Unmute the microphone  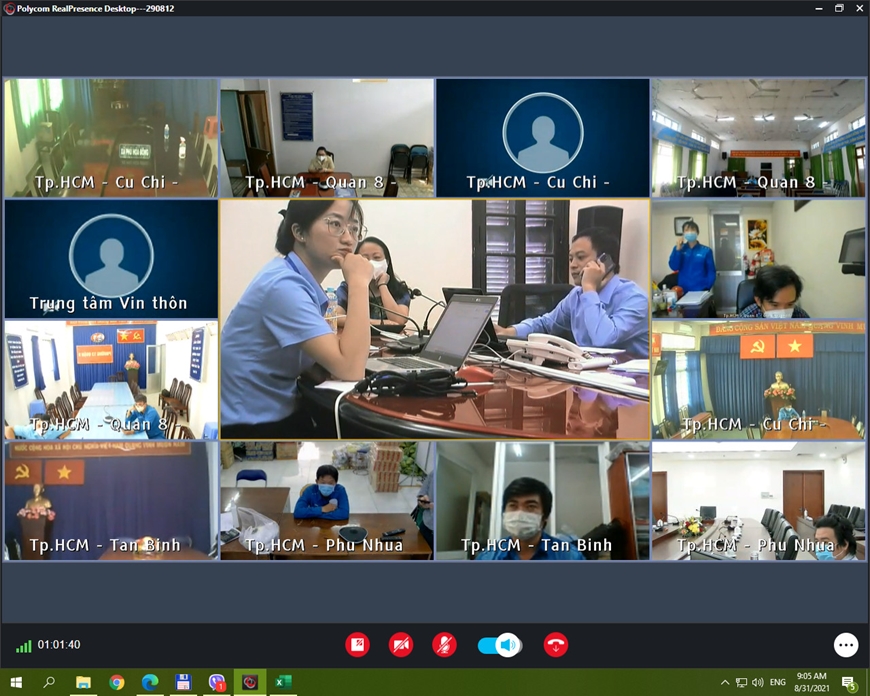coord(444,645)
